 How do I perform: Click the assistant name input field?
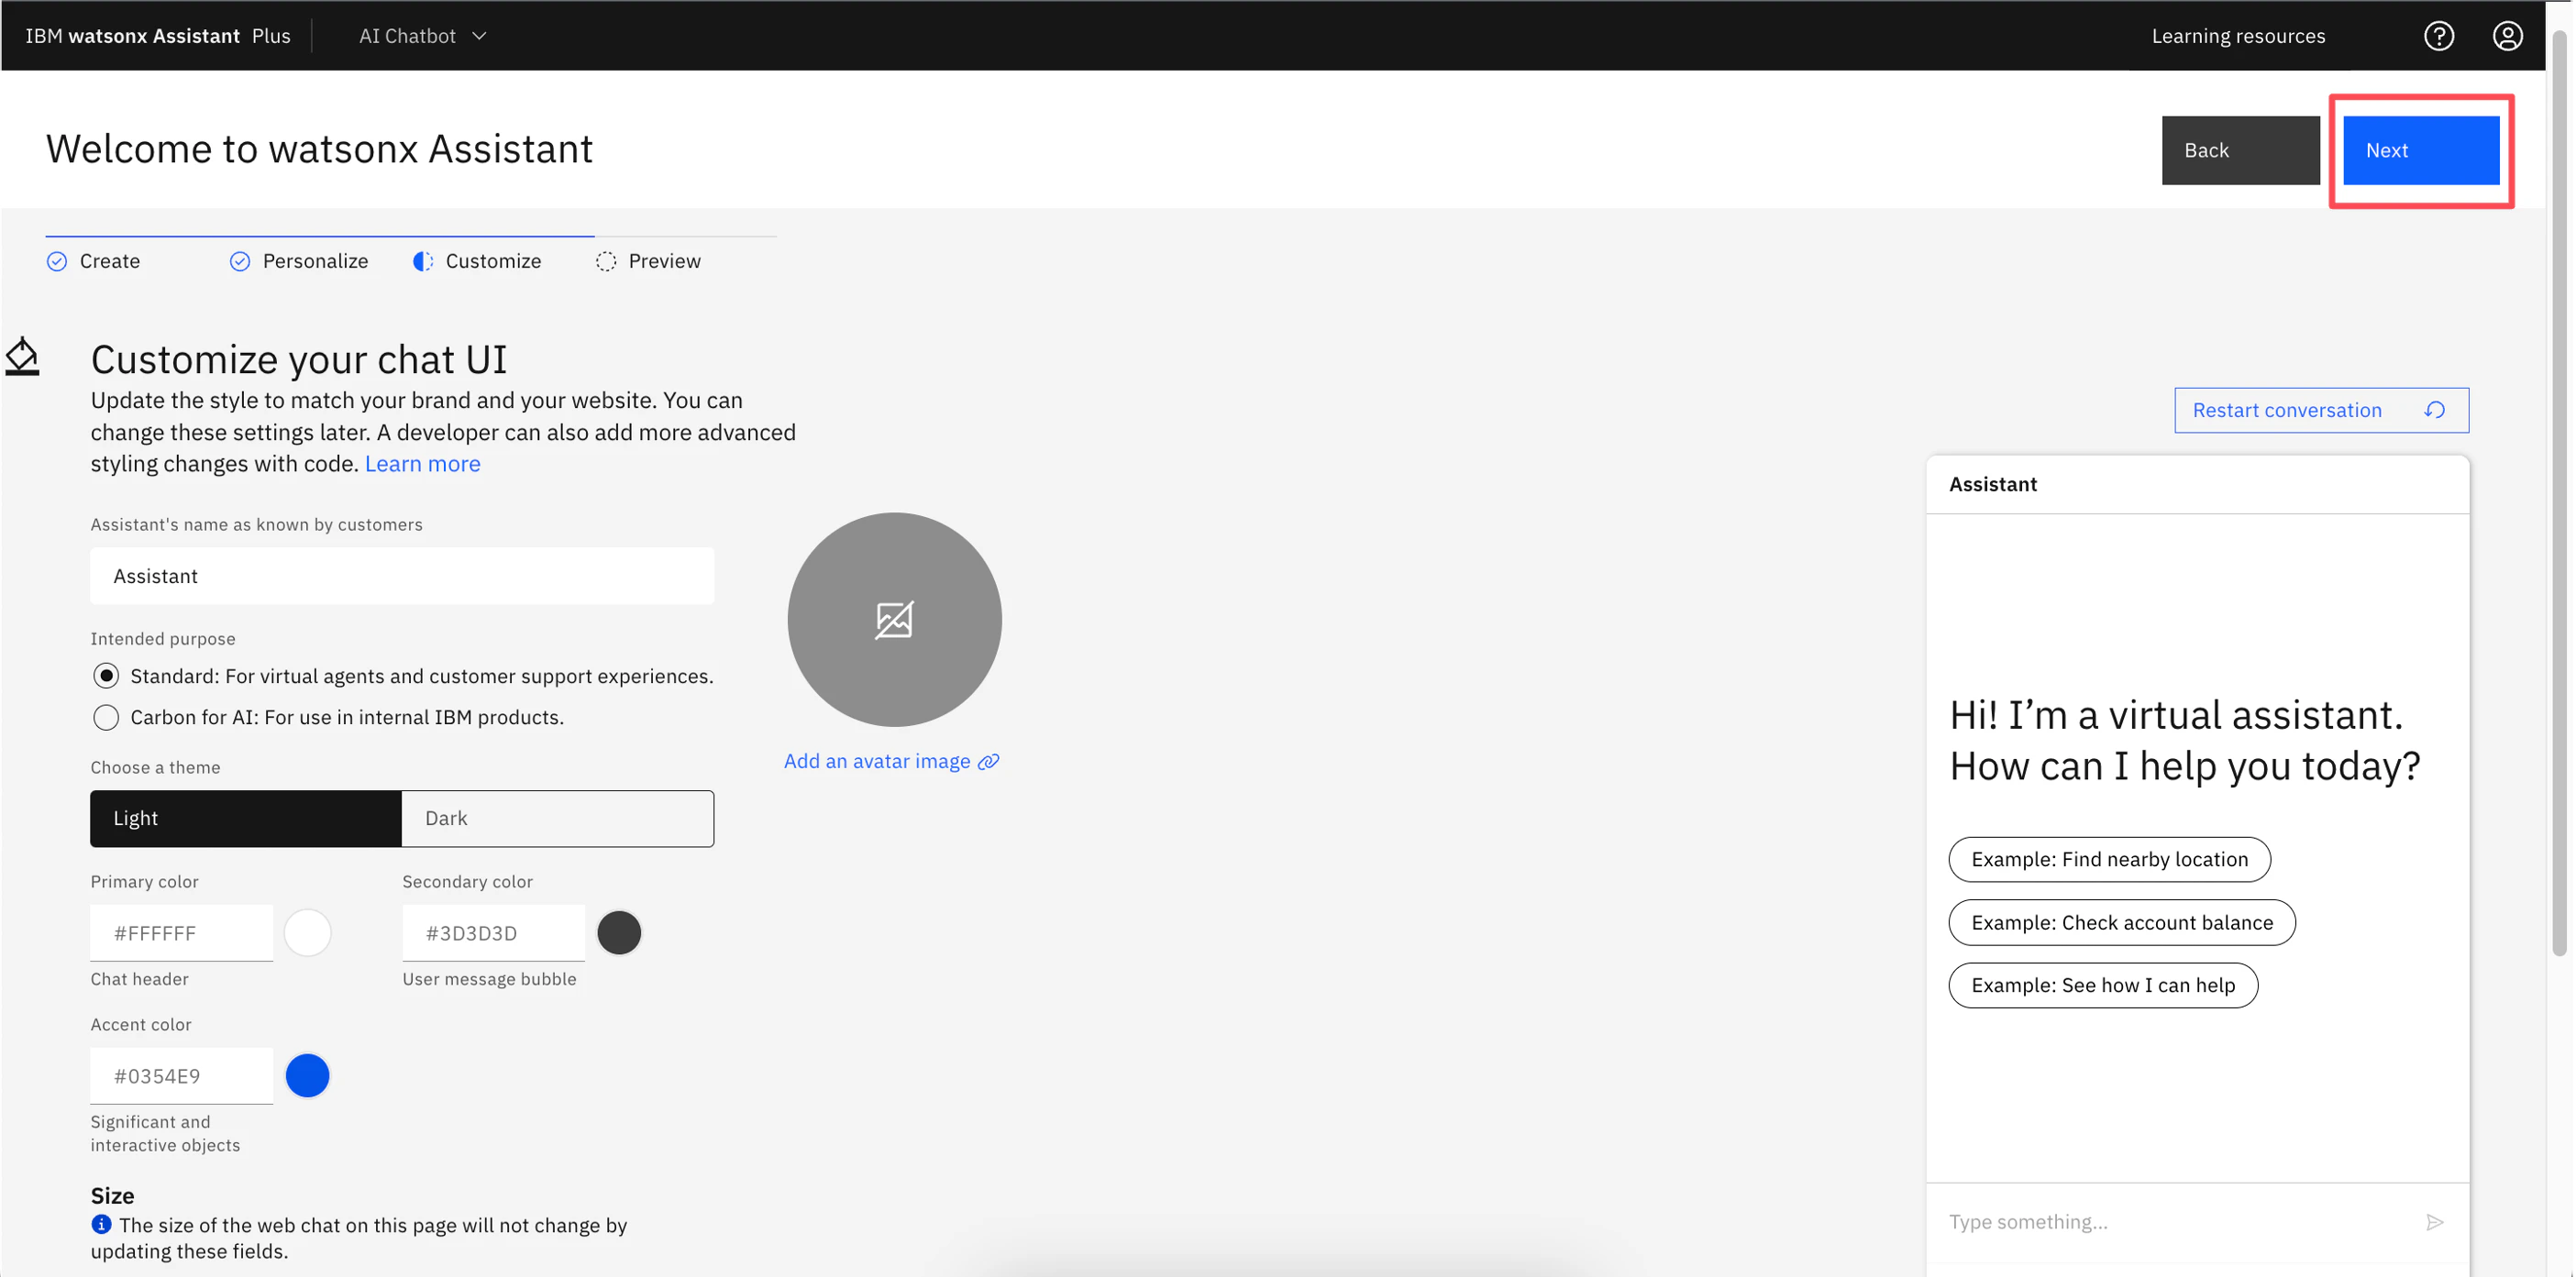point(402,576)
